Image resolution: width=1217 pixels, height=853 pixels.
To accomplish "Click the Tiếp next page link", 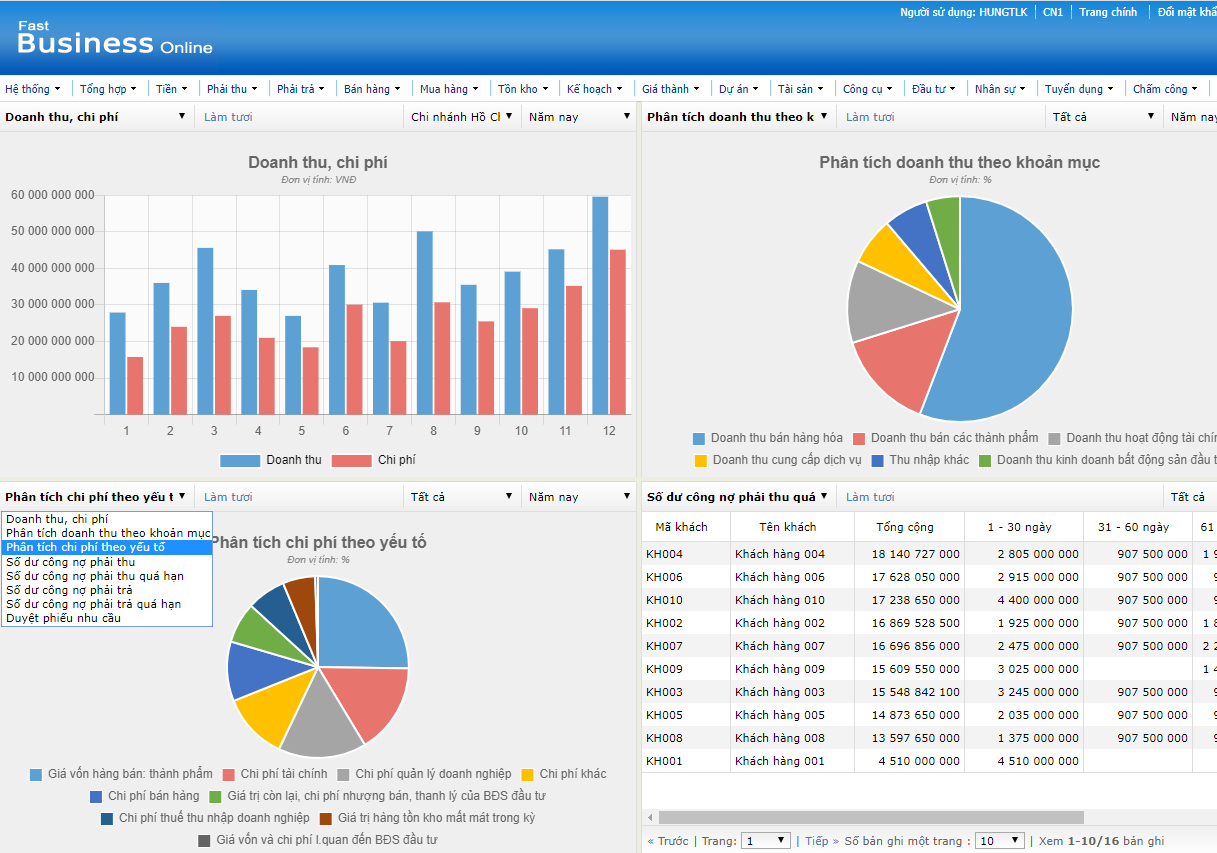I will 816,840.
